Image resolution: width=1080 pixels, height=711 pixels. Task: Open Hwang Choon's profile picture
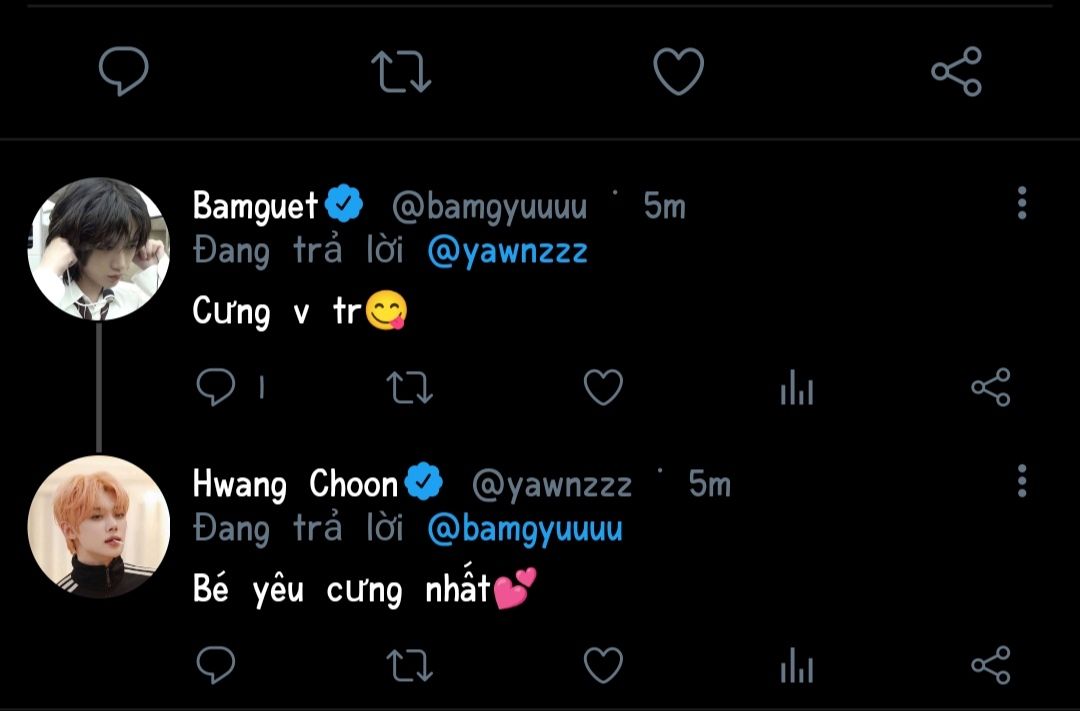[98, 526]
